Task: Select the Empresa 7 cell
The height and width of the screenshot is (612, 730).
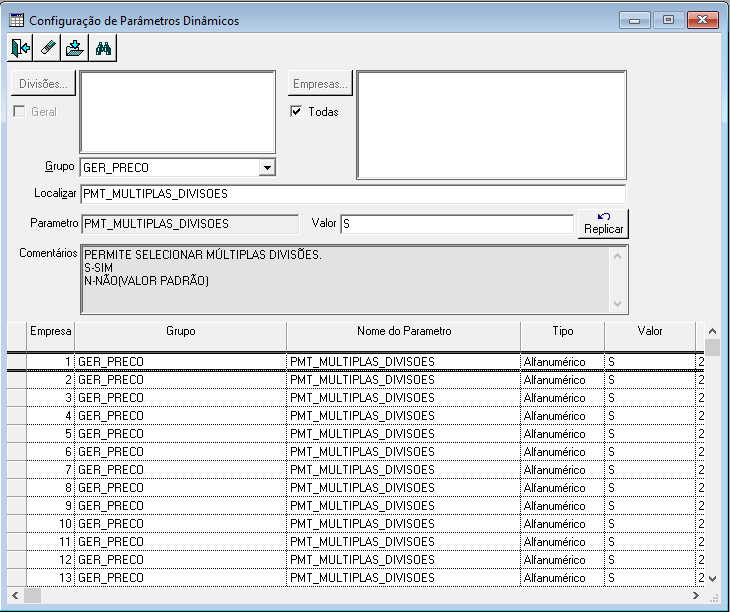Action: [50, 470]
